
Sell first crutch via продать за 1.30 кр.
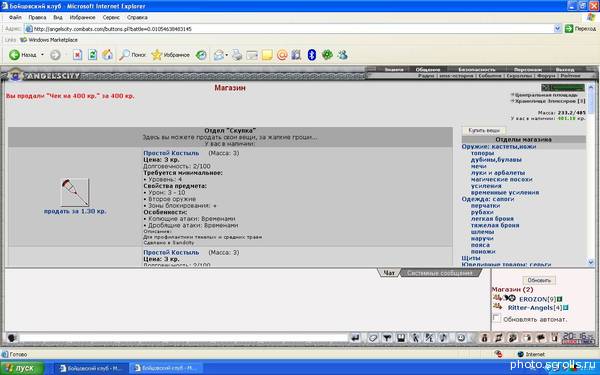pos(75,211)
